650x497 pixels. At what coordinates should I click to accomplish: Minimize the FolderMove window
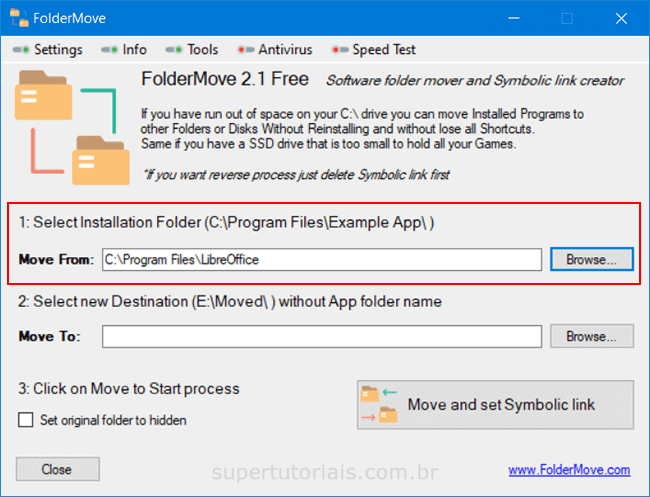click(519, 18)
